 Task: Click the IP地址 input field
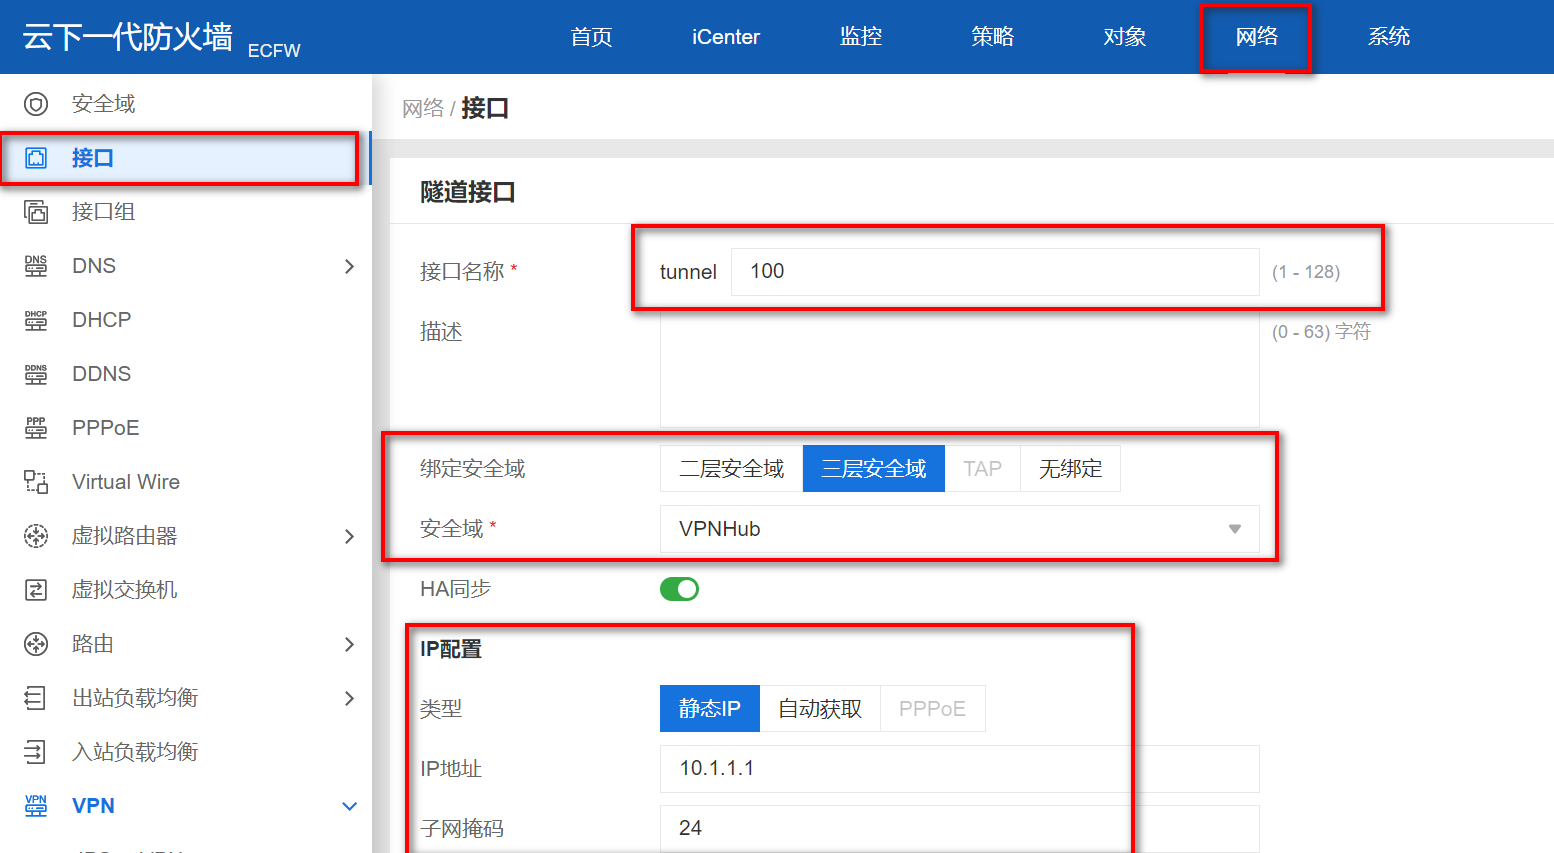pos(958,769)
